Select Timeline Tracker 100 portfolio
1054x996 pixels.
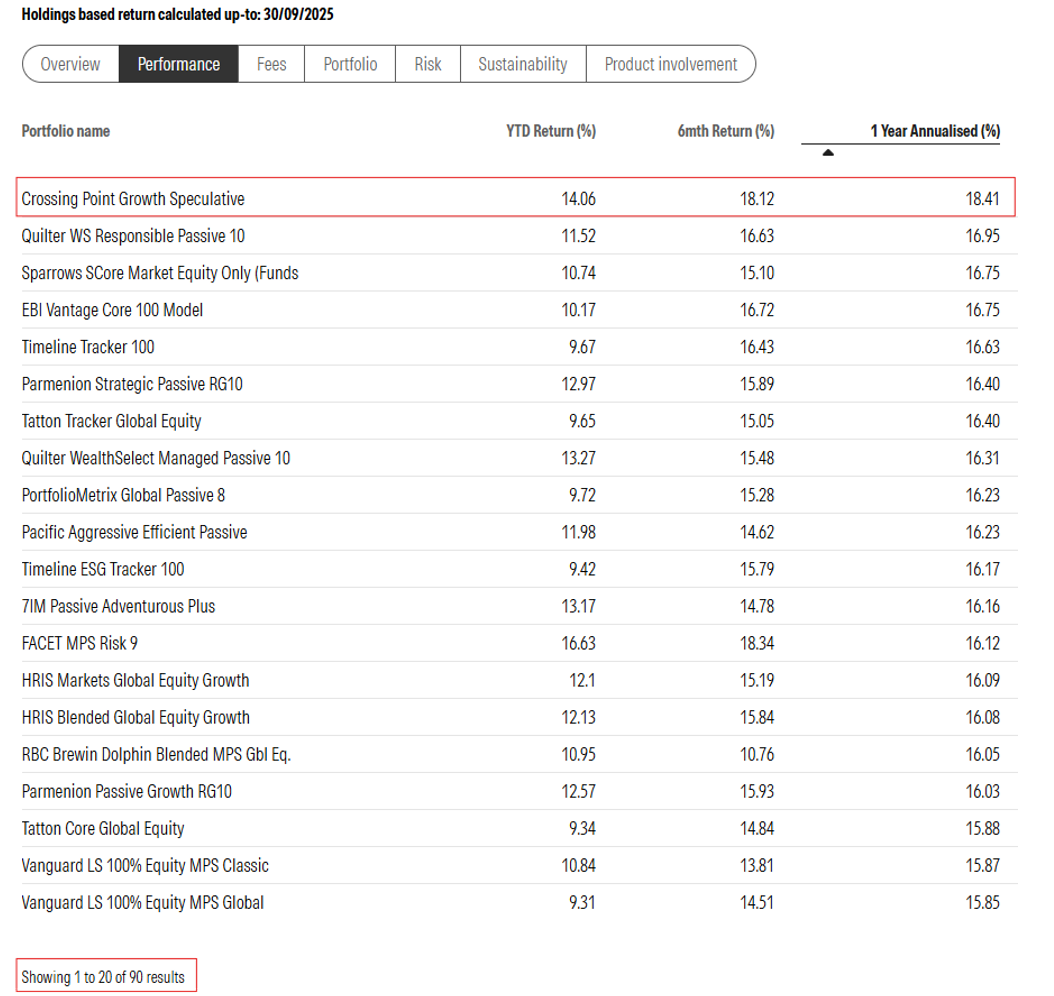pos(88,347)
